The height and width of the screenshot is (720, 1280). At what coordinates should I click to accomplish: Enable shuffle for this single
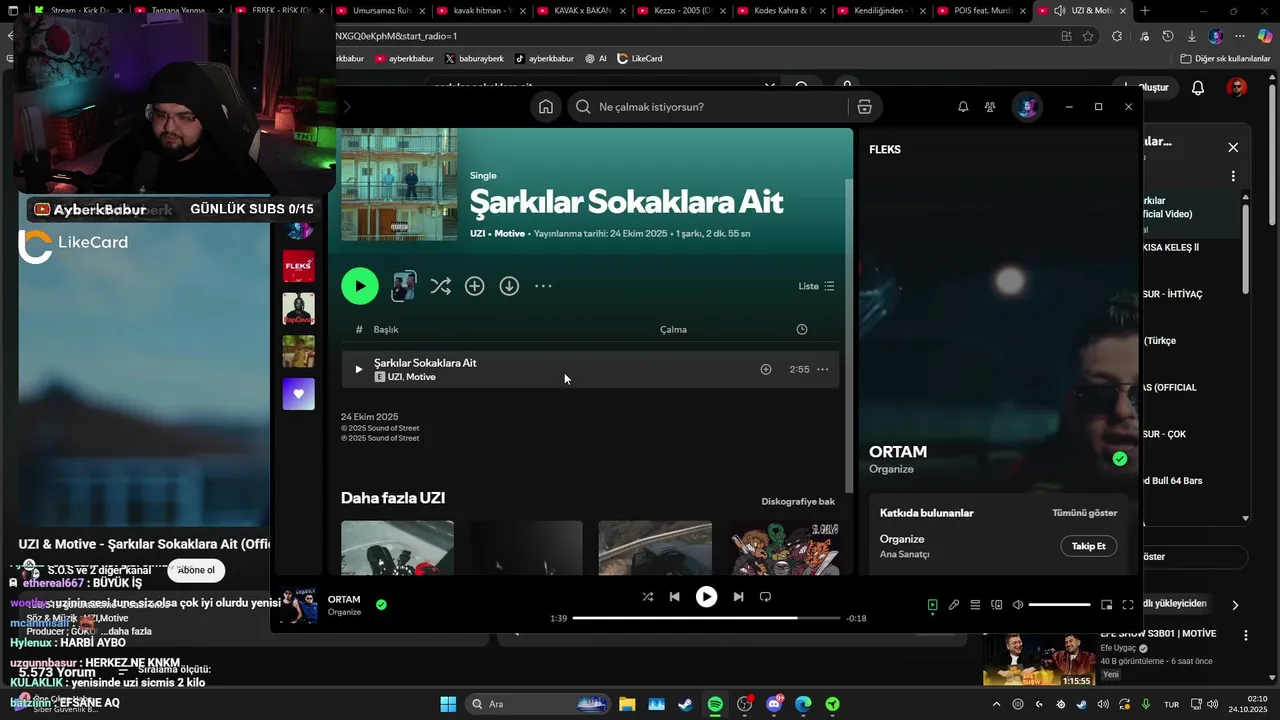(440, 286)
